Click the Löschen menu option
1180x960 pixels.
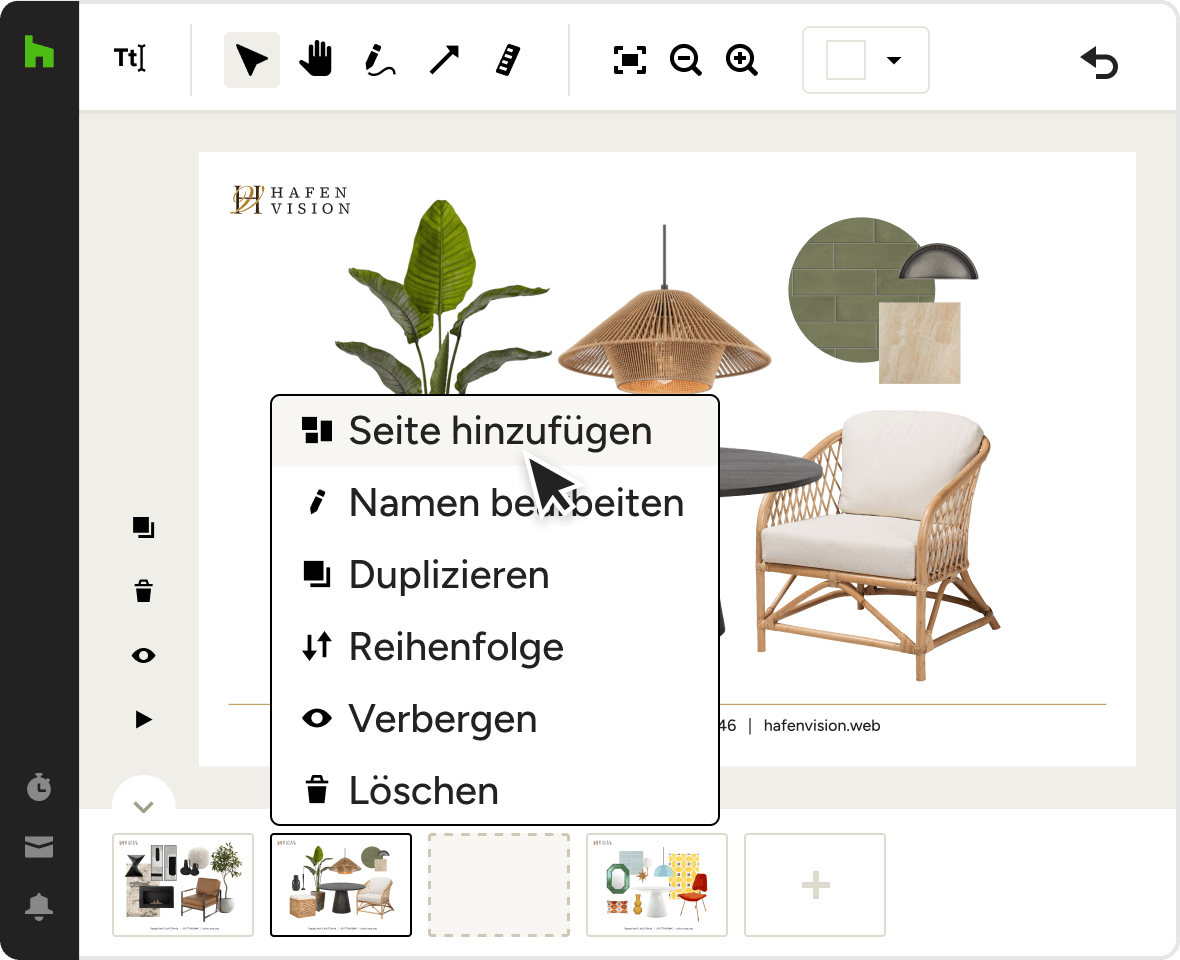coord(495,790)
